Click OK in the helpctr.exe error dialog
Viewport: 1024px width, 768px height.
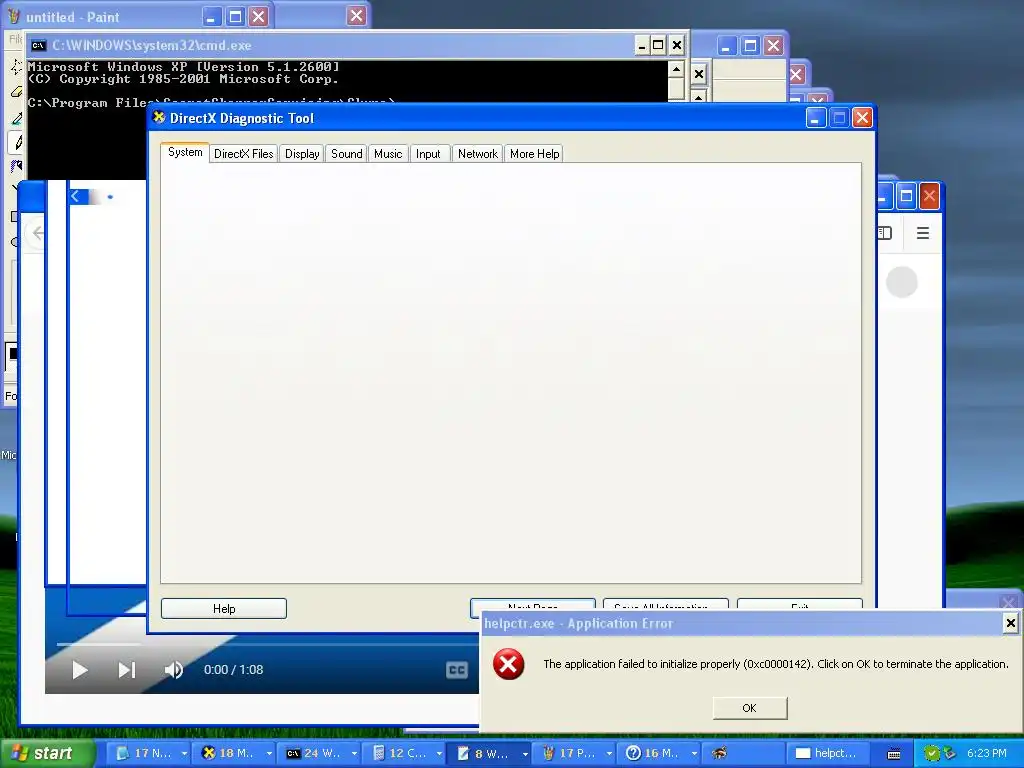pos(750,708)
